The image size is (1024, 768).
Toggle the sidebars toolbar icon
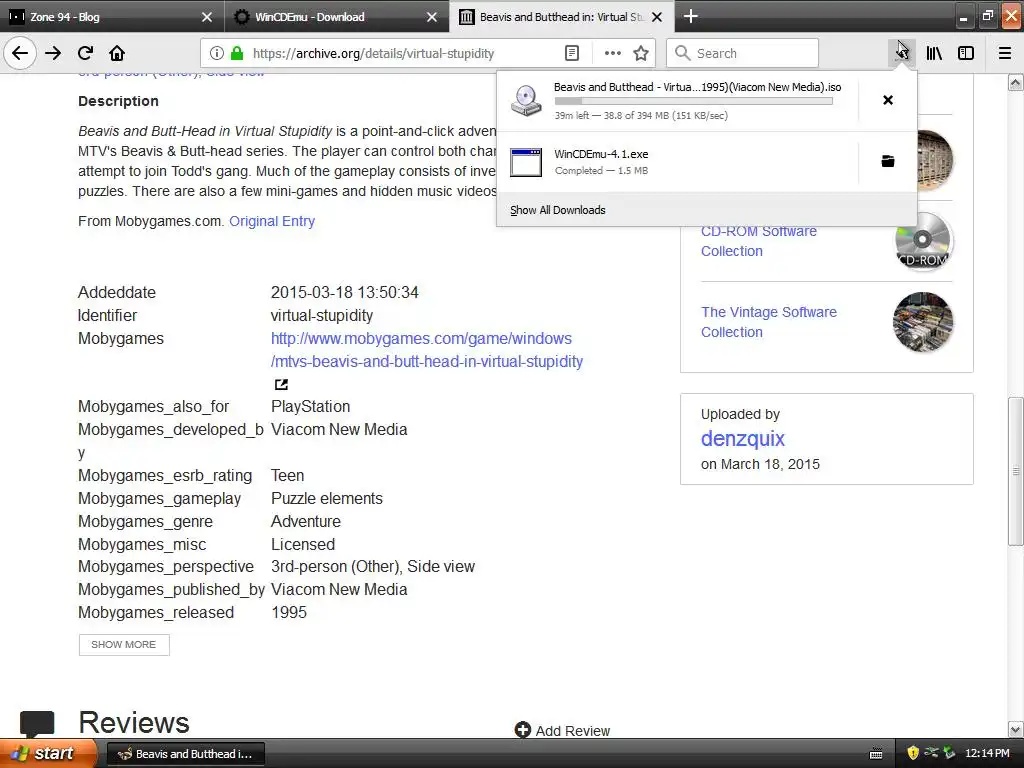point(966,54)
